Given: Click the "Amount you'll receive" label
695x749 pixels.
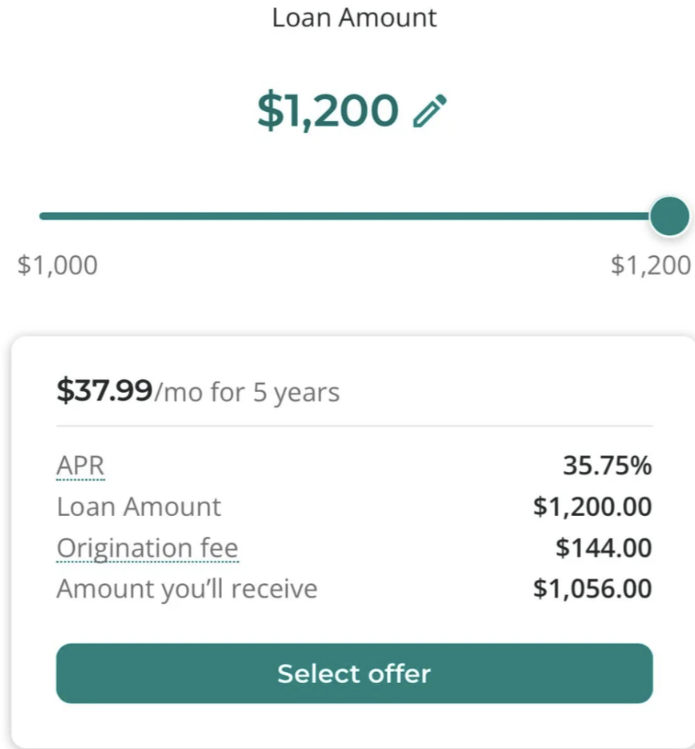Looking at the screenshot, I should pyautogui.click(x=186, y=589).
